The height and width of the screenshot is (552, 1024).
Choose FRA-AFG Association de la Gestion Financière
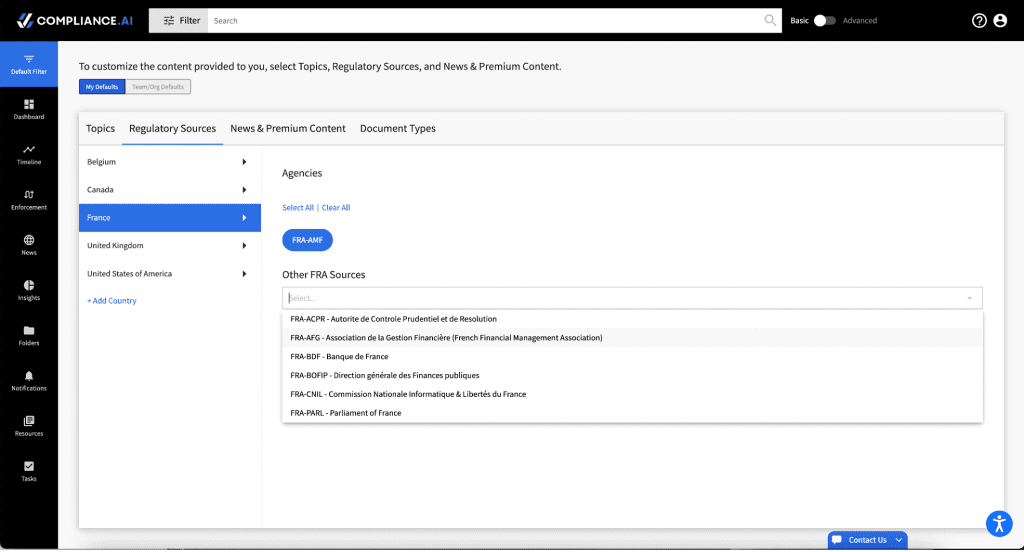632,338
